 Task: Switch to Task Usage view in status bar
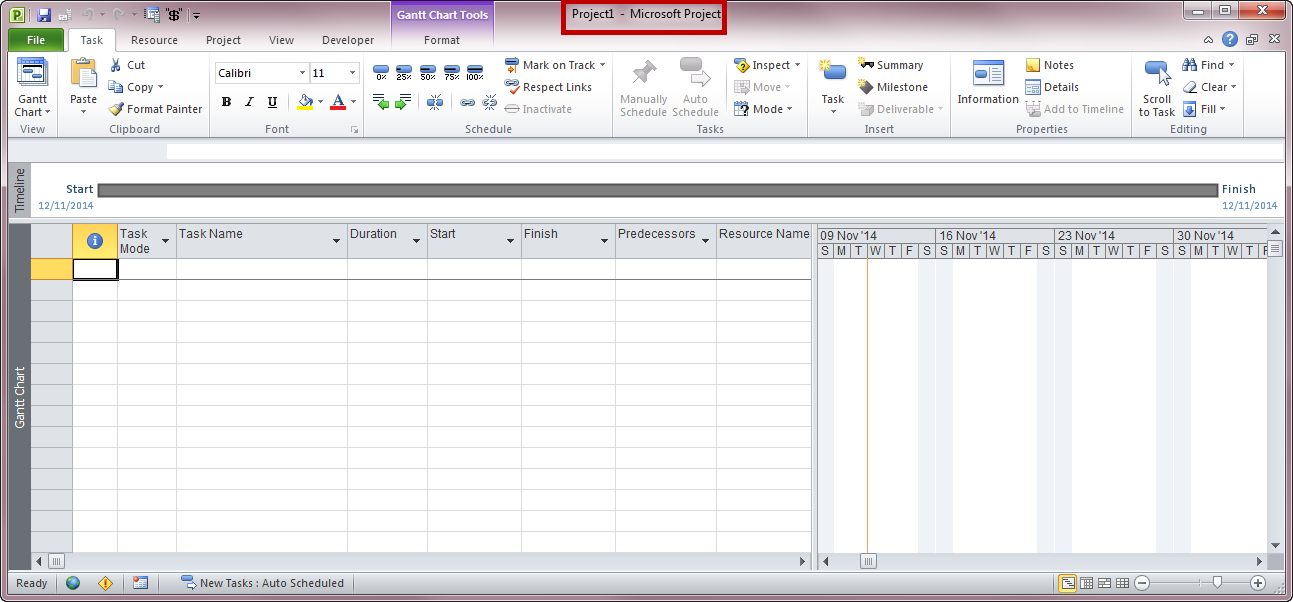point(1087,583)
